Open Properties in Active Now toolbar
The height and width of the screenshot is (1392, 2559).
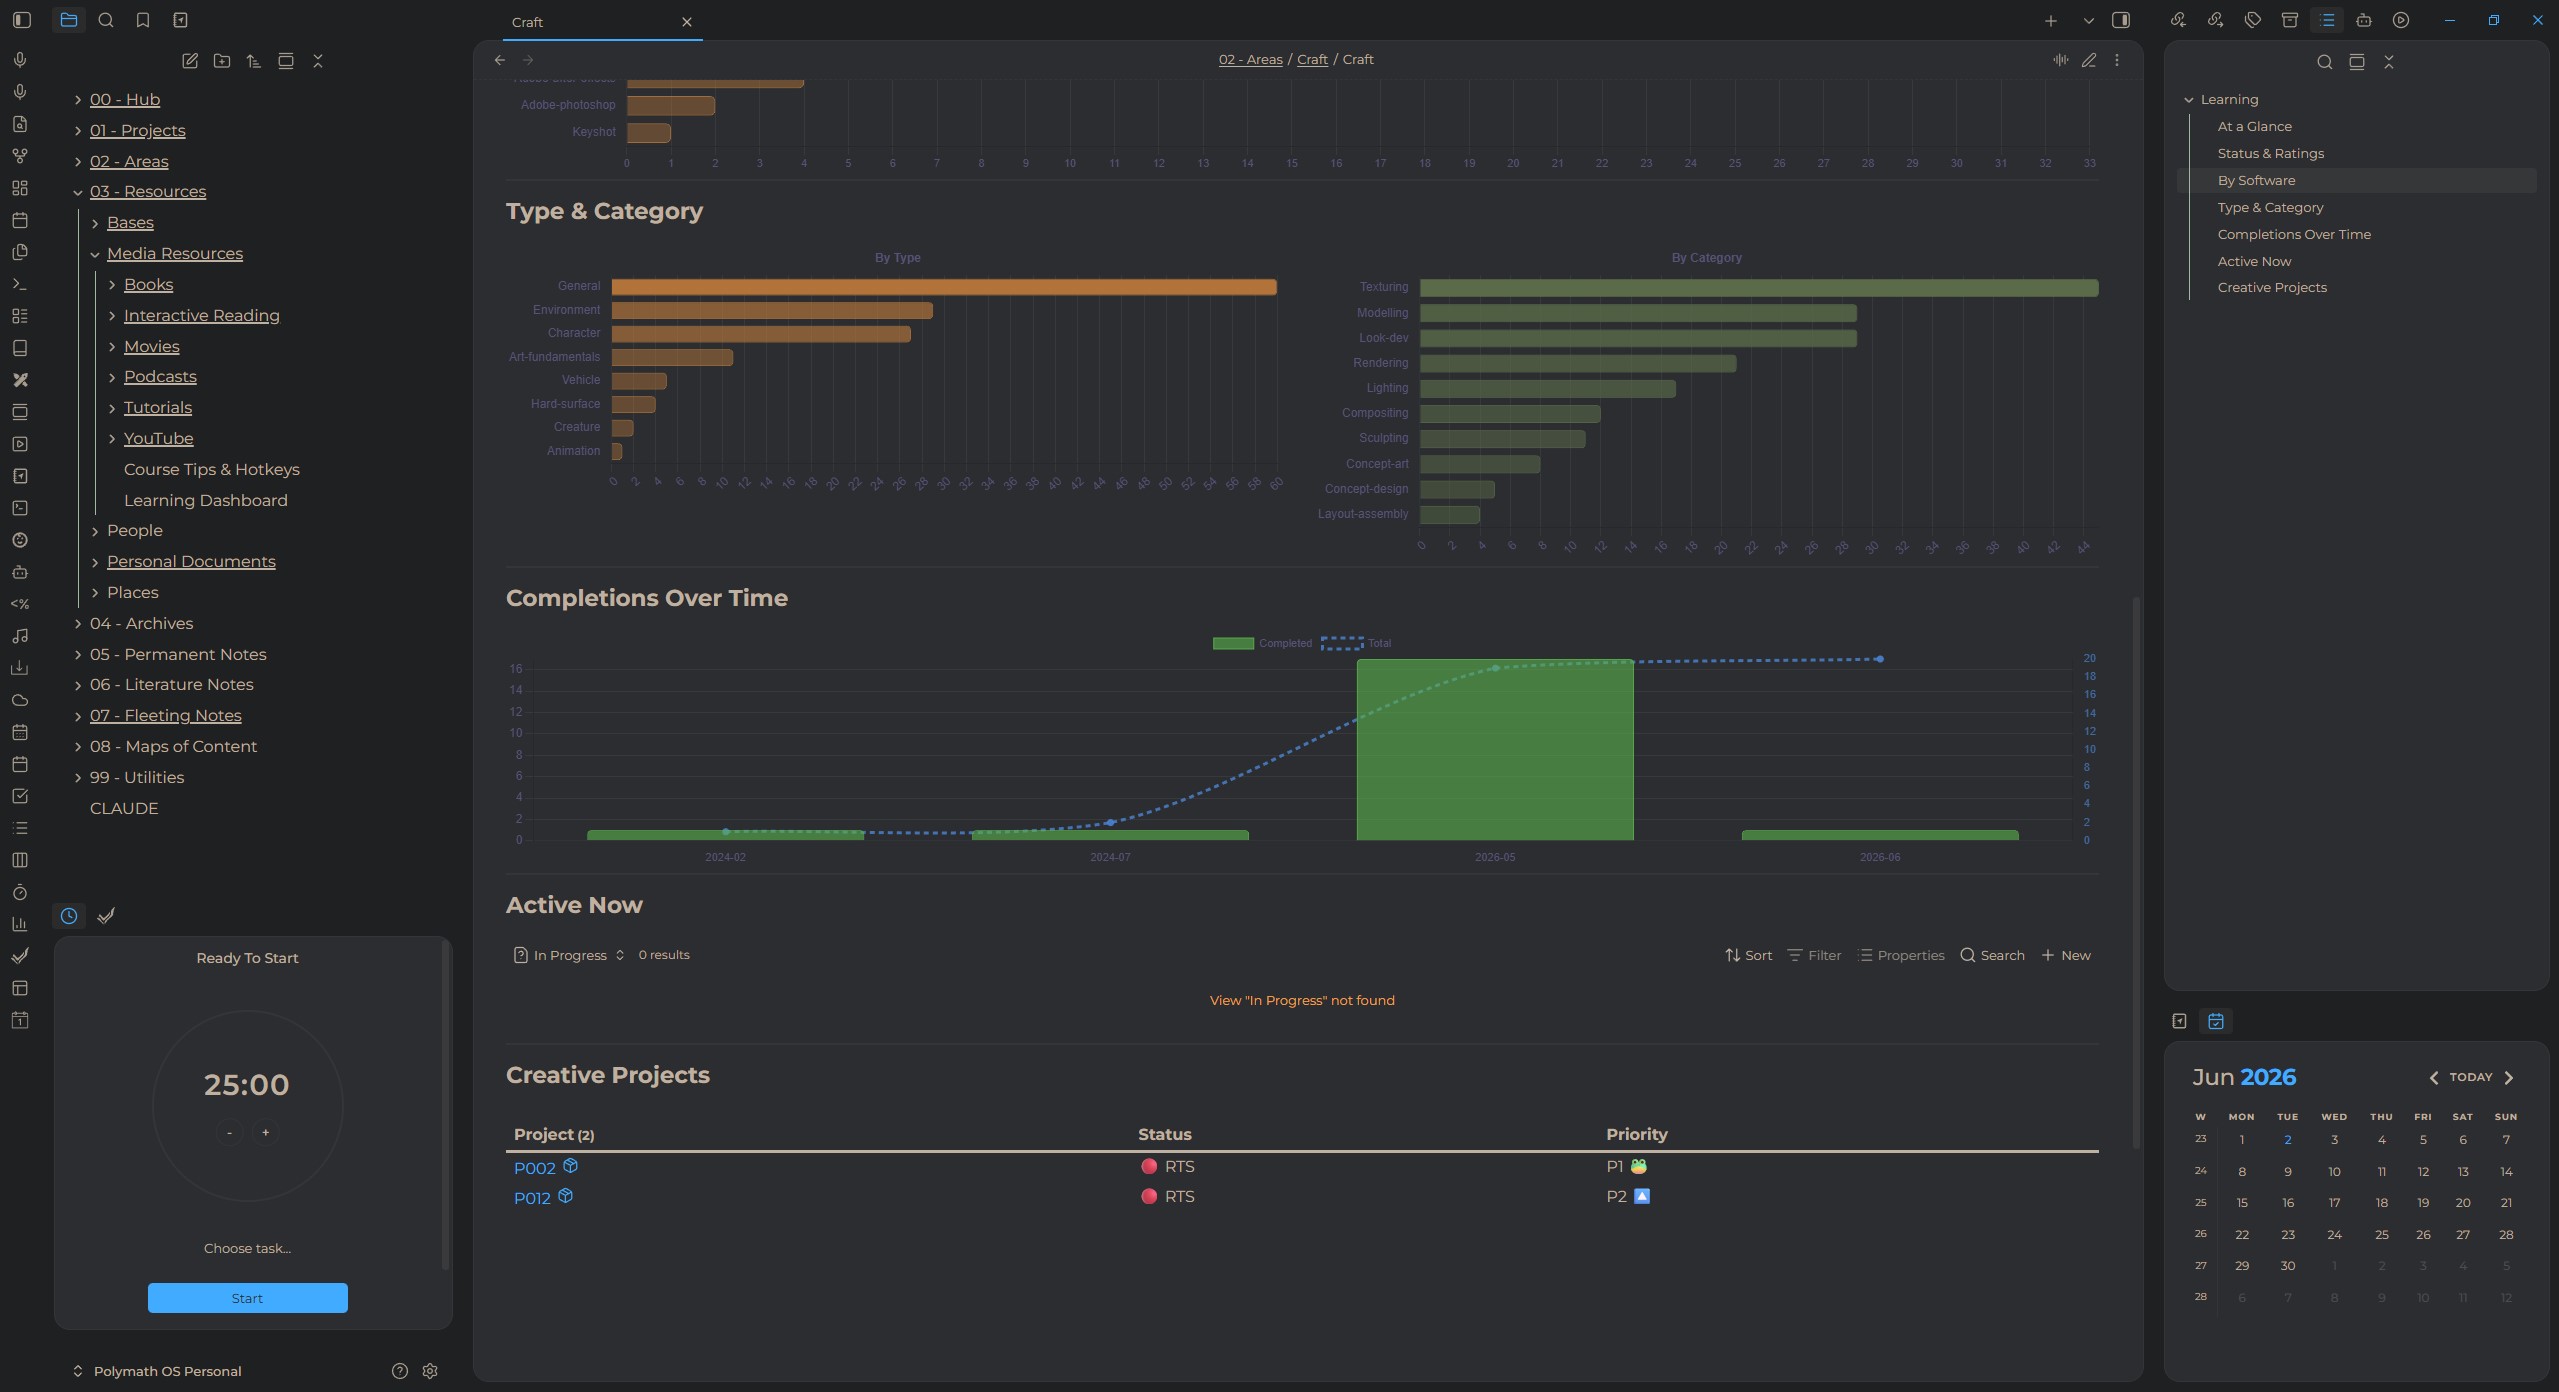click(1901, 955)
